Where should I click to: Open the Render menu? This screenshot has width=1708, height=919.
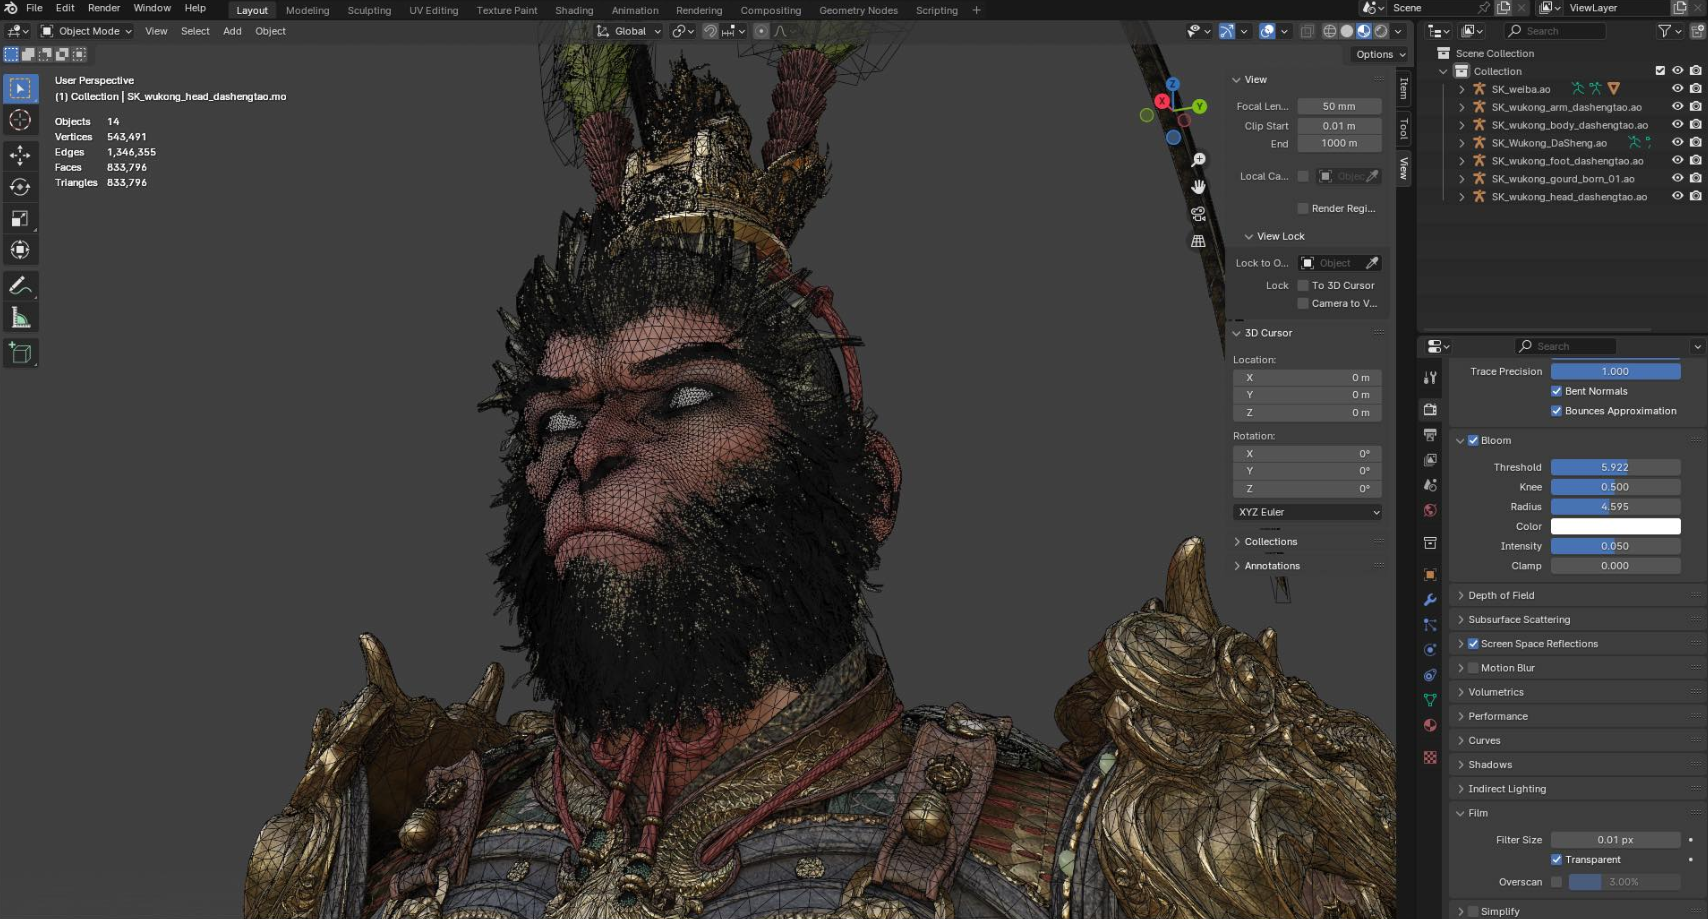pyautogui.click(x=104, y=8)
